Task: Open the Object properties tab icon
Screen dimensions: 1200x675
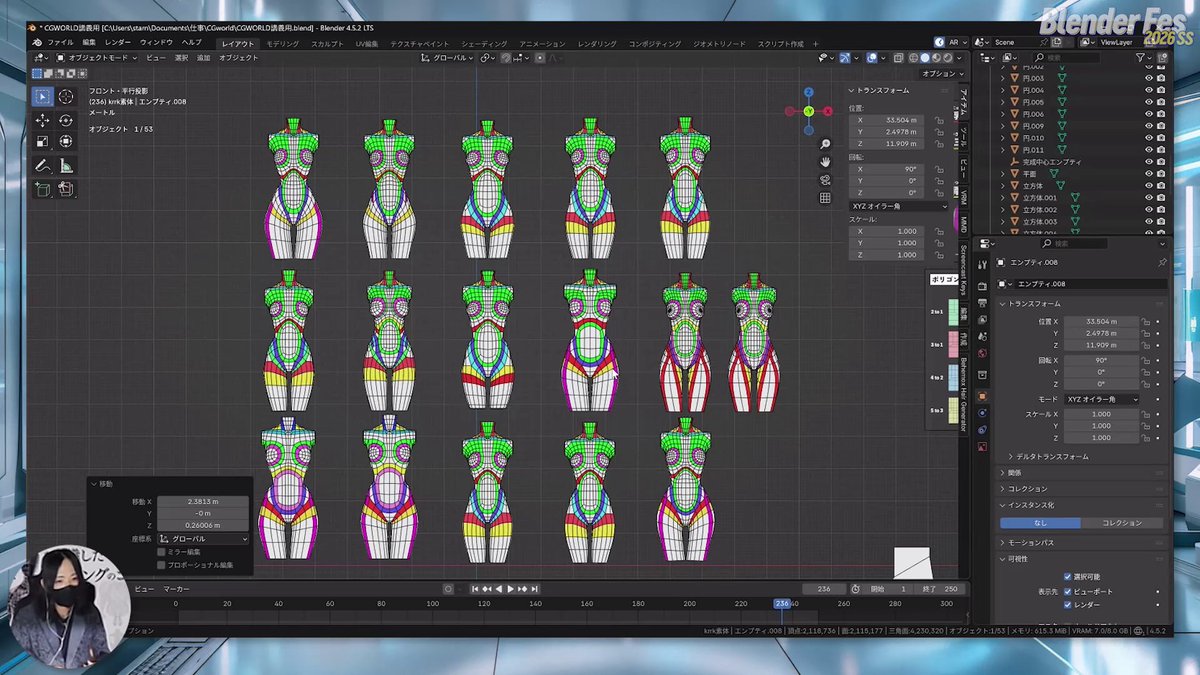Action: coord(982,396)
